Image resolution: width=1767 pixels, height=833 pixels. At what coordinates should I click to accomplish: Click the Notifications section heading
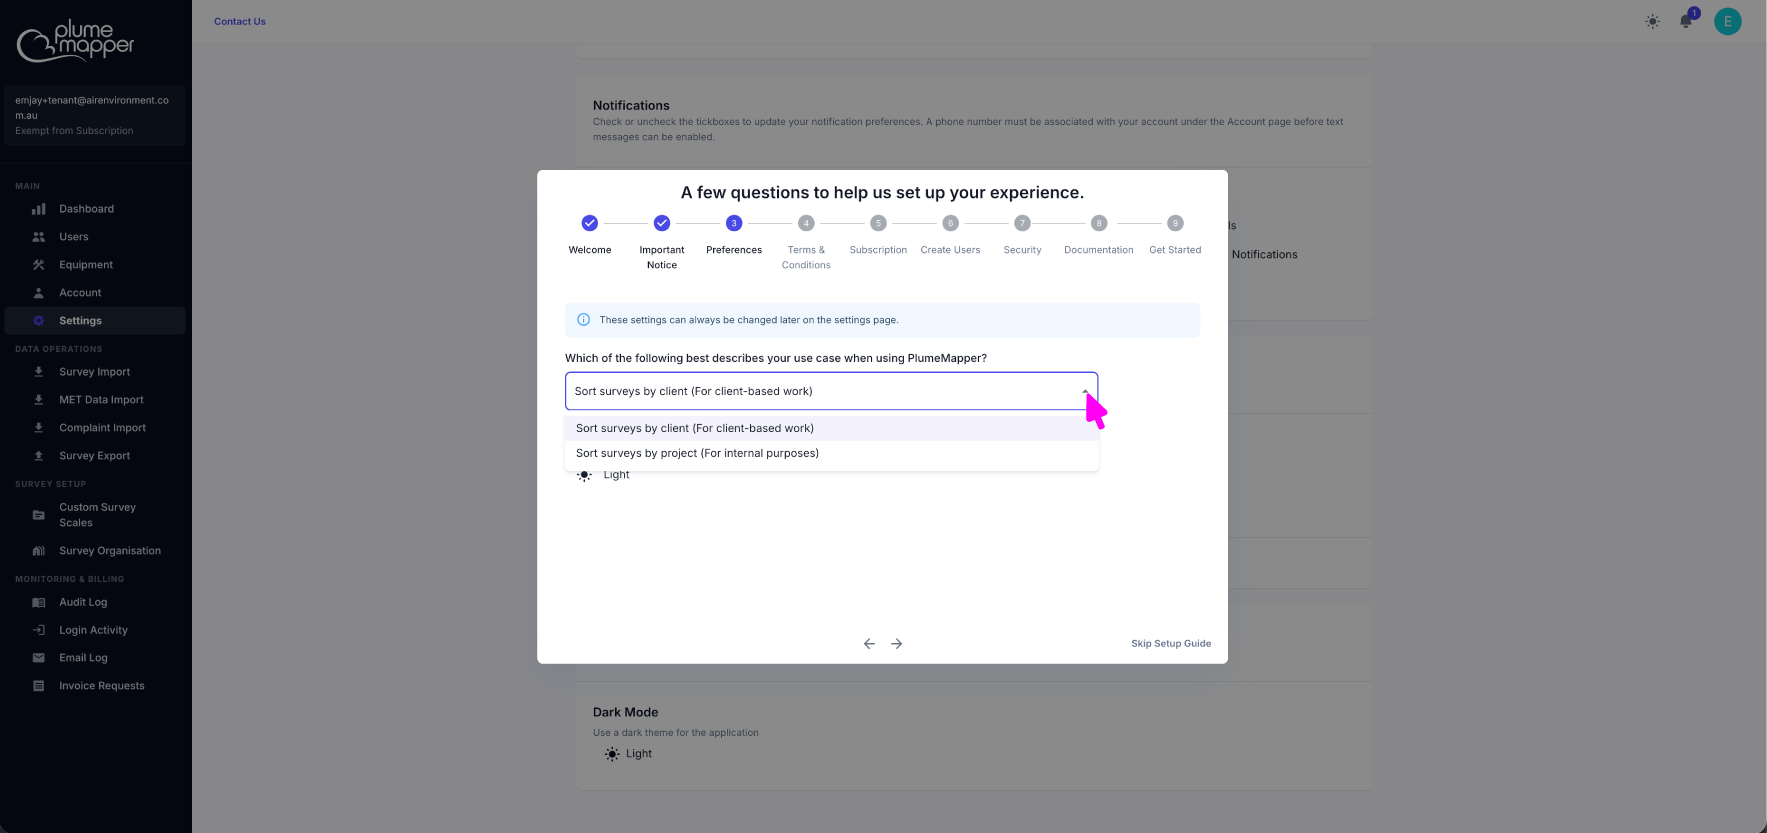tap(631, 105)
